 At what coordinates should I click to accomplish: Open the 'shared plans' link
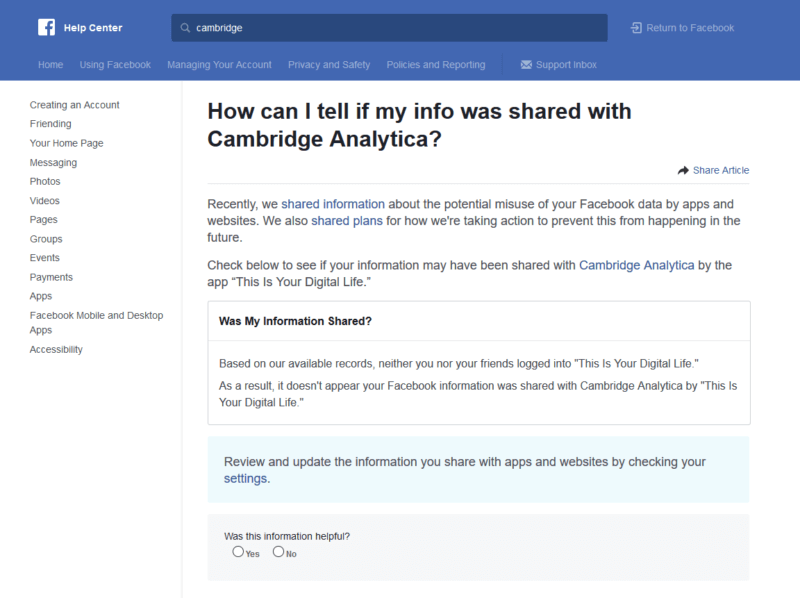347,221
